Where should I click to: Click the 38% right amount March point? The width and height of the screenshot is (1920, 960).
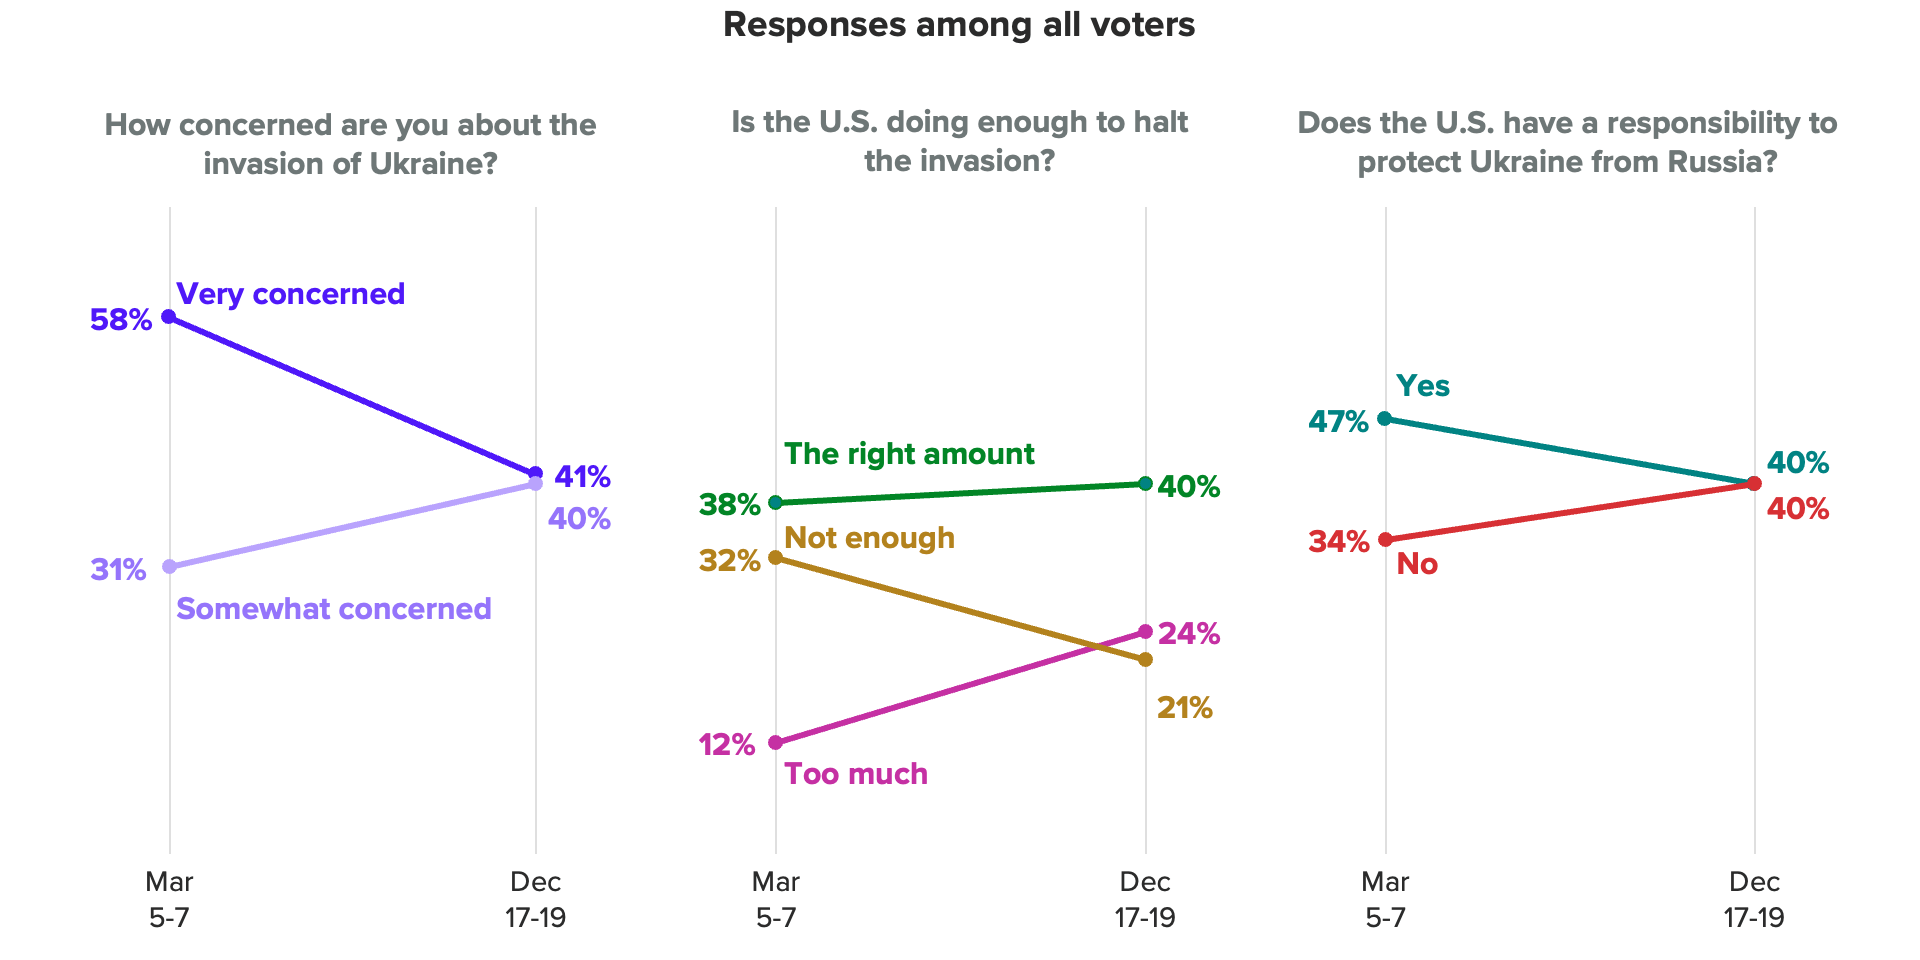(775, 502)
